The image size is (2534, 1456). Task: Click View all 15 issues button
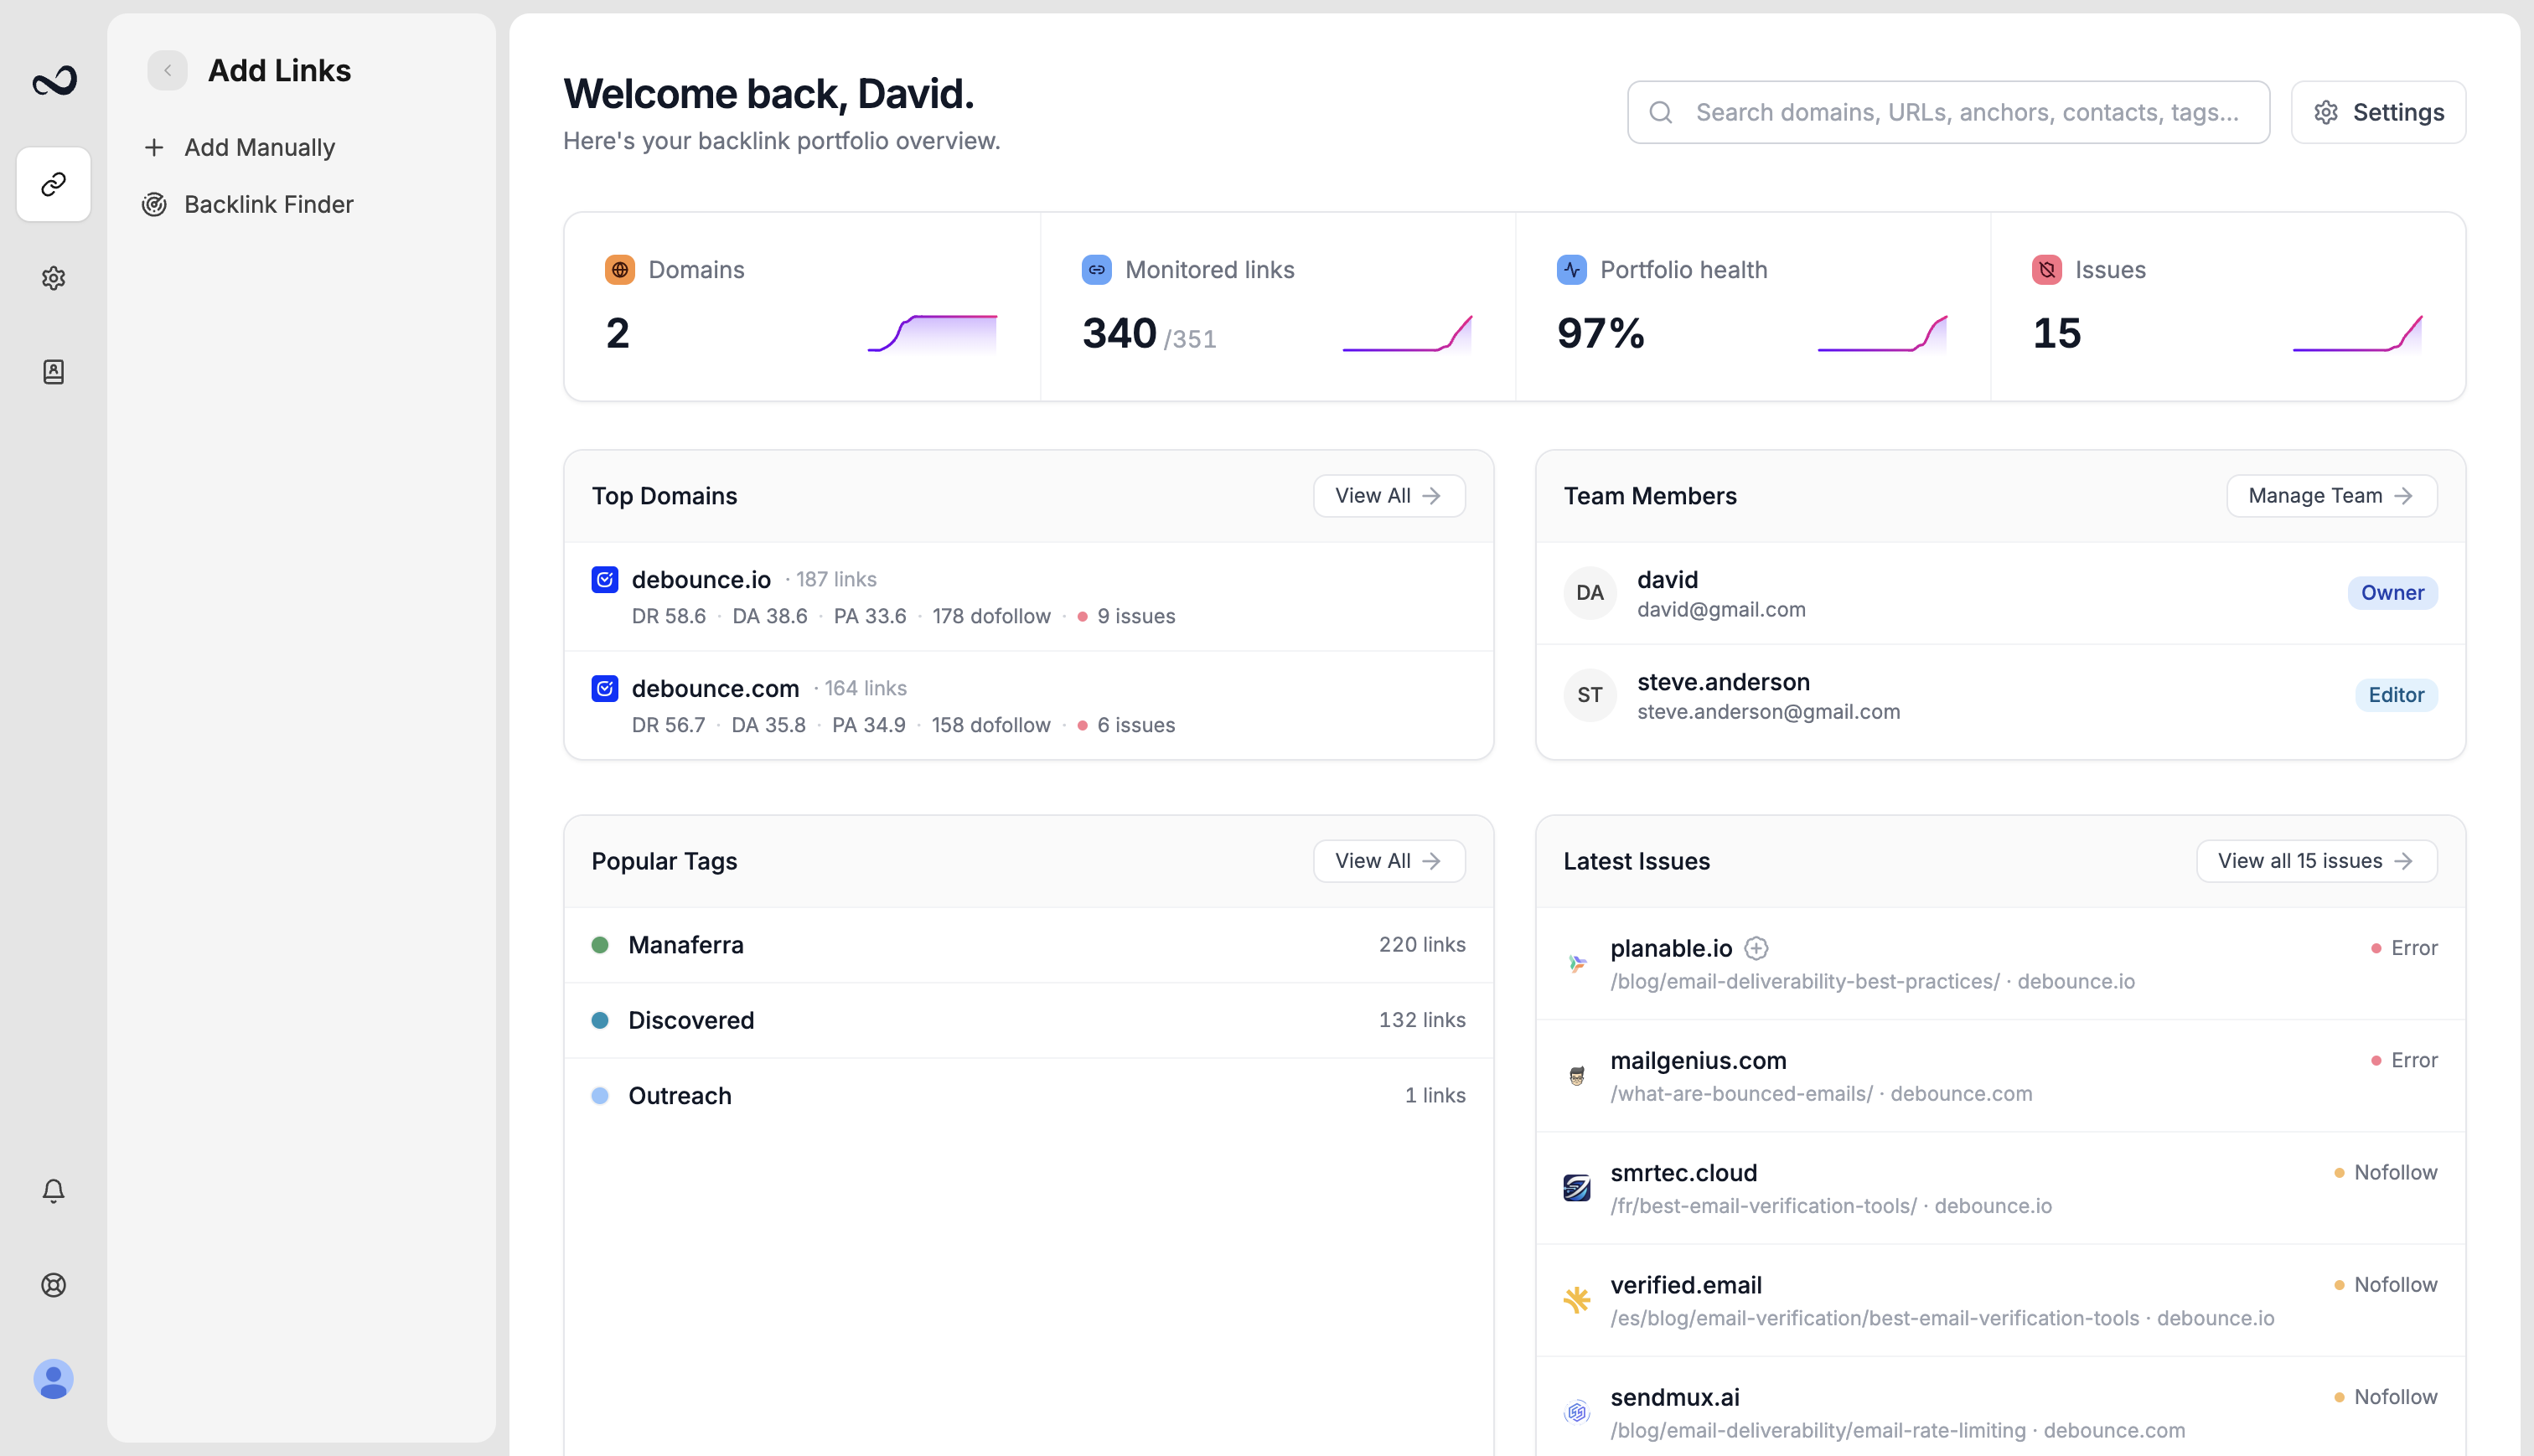(2316, 861)
